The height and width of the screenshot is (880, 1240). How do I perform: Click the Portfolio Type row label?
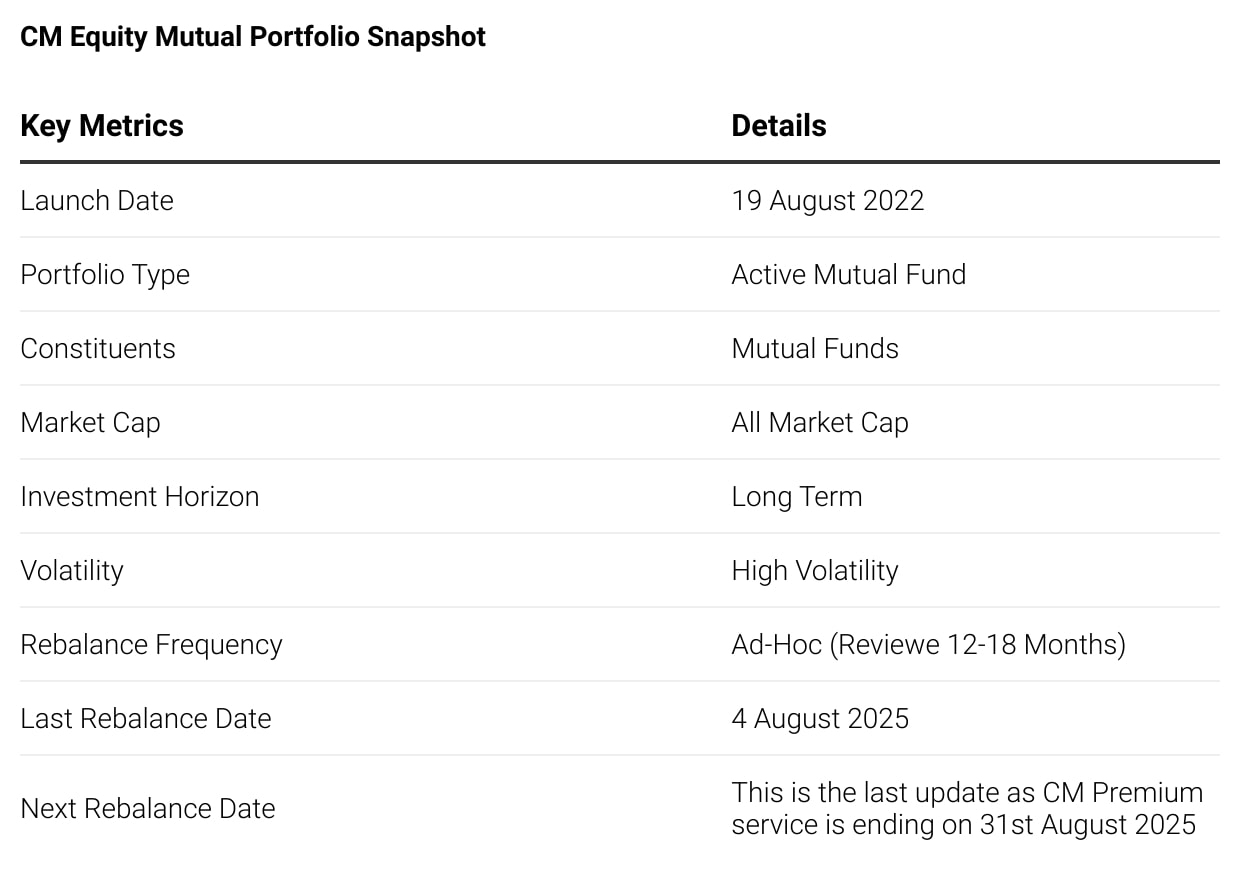[x=105, y=275]
